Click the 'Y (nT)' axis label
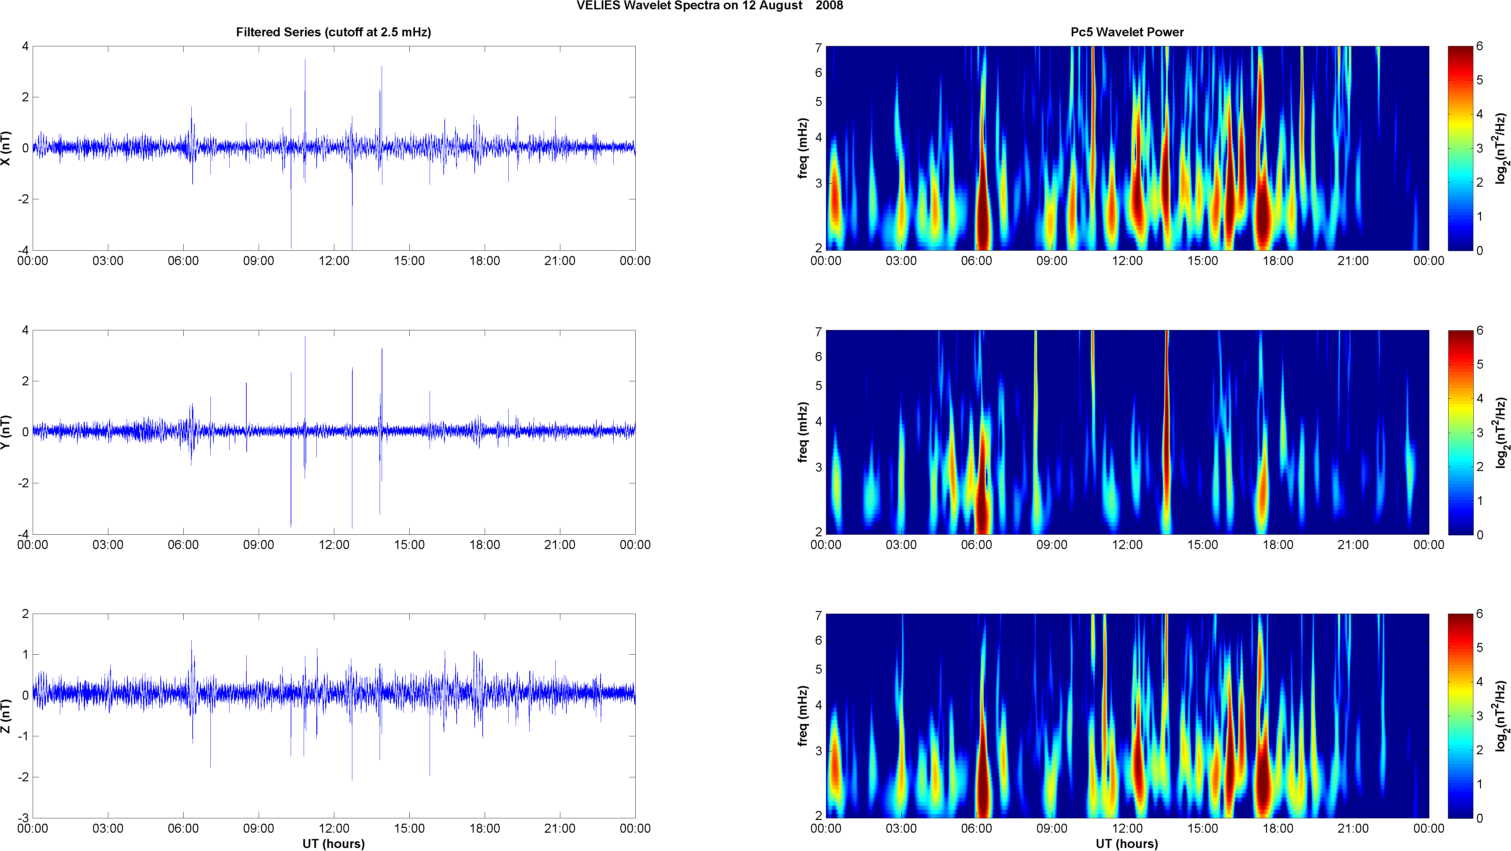The image size is (1511, 851). (x=7, y=432)
